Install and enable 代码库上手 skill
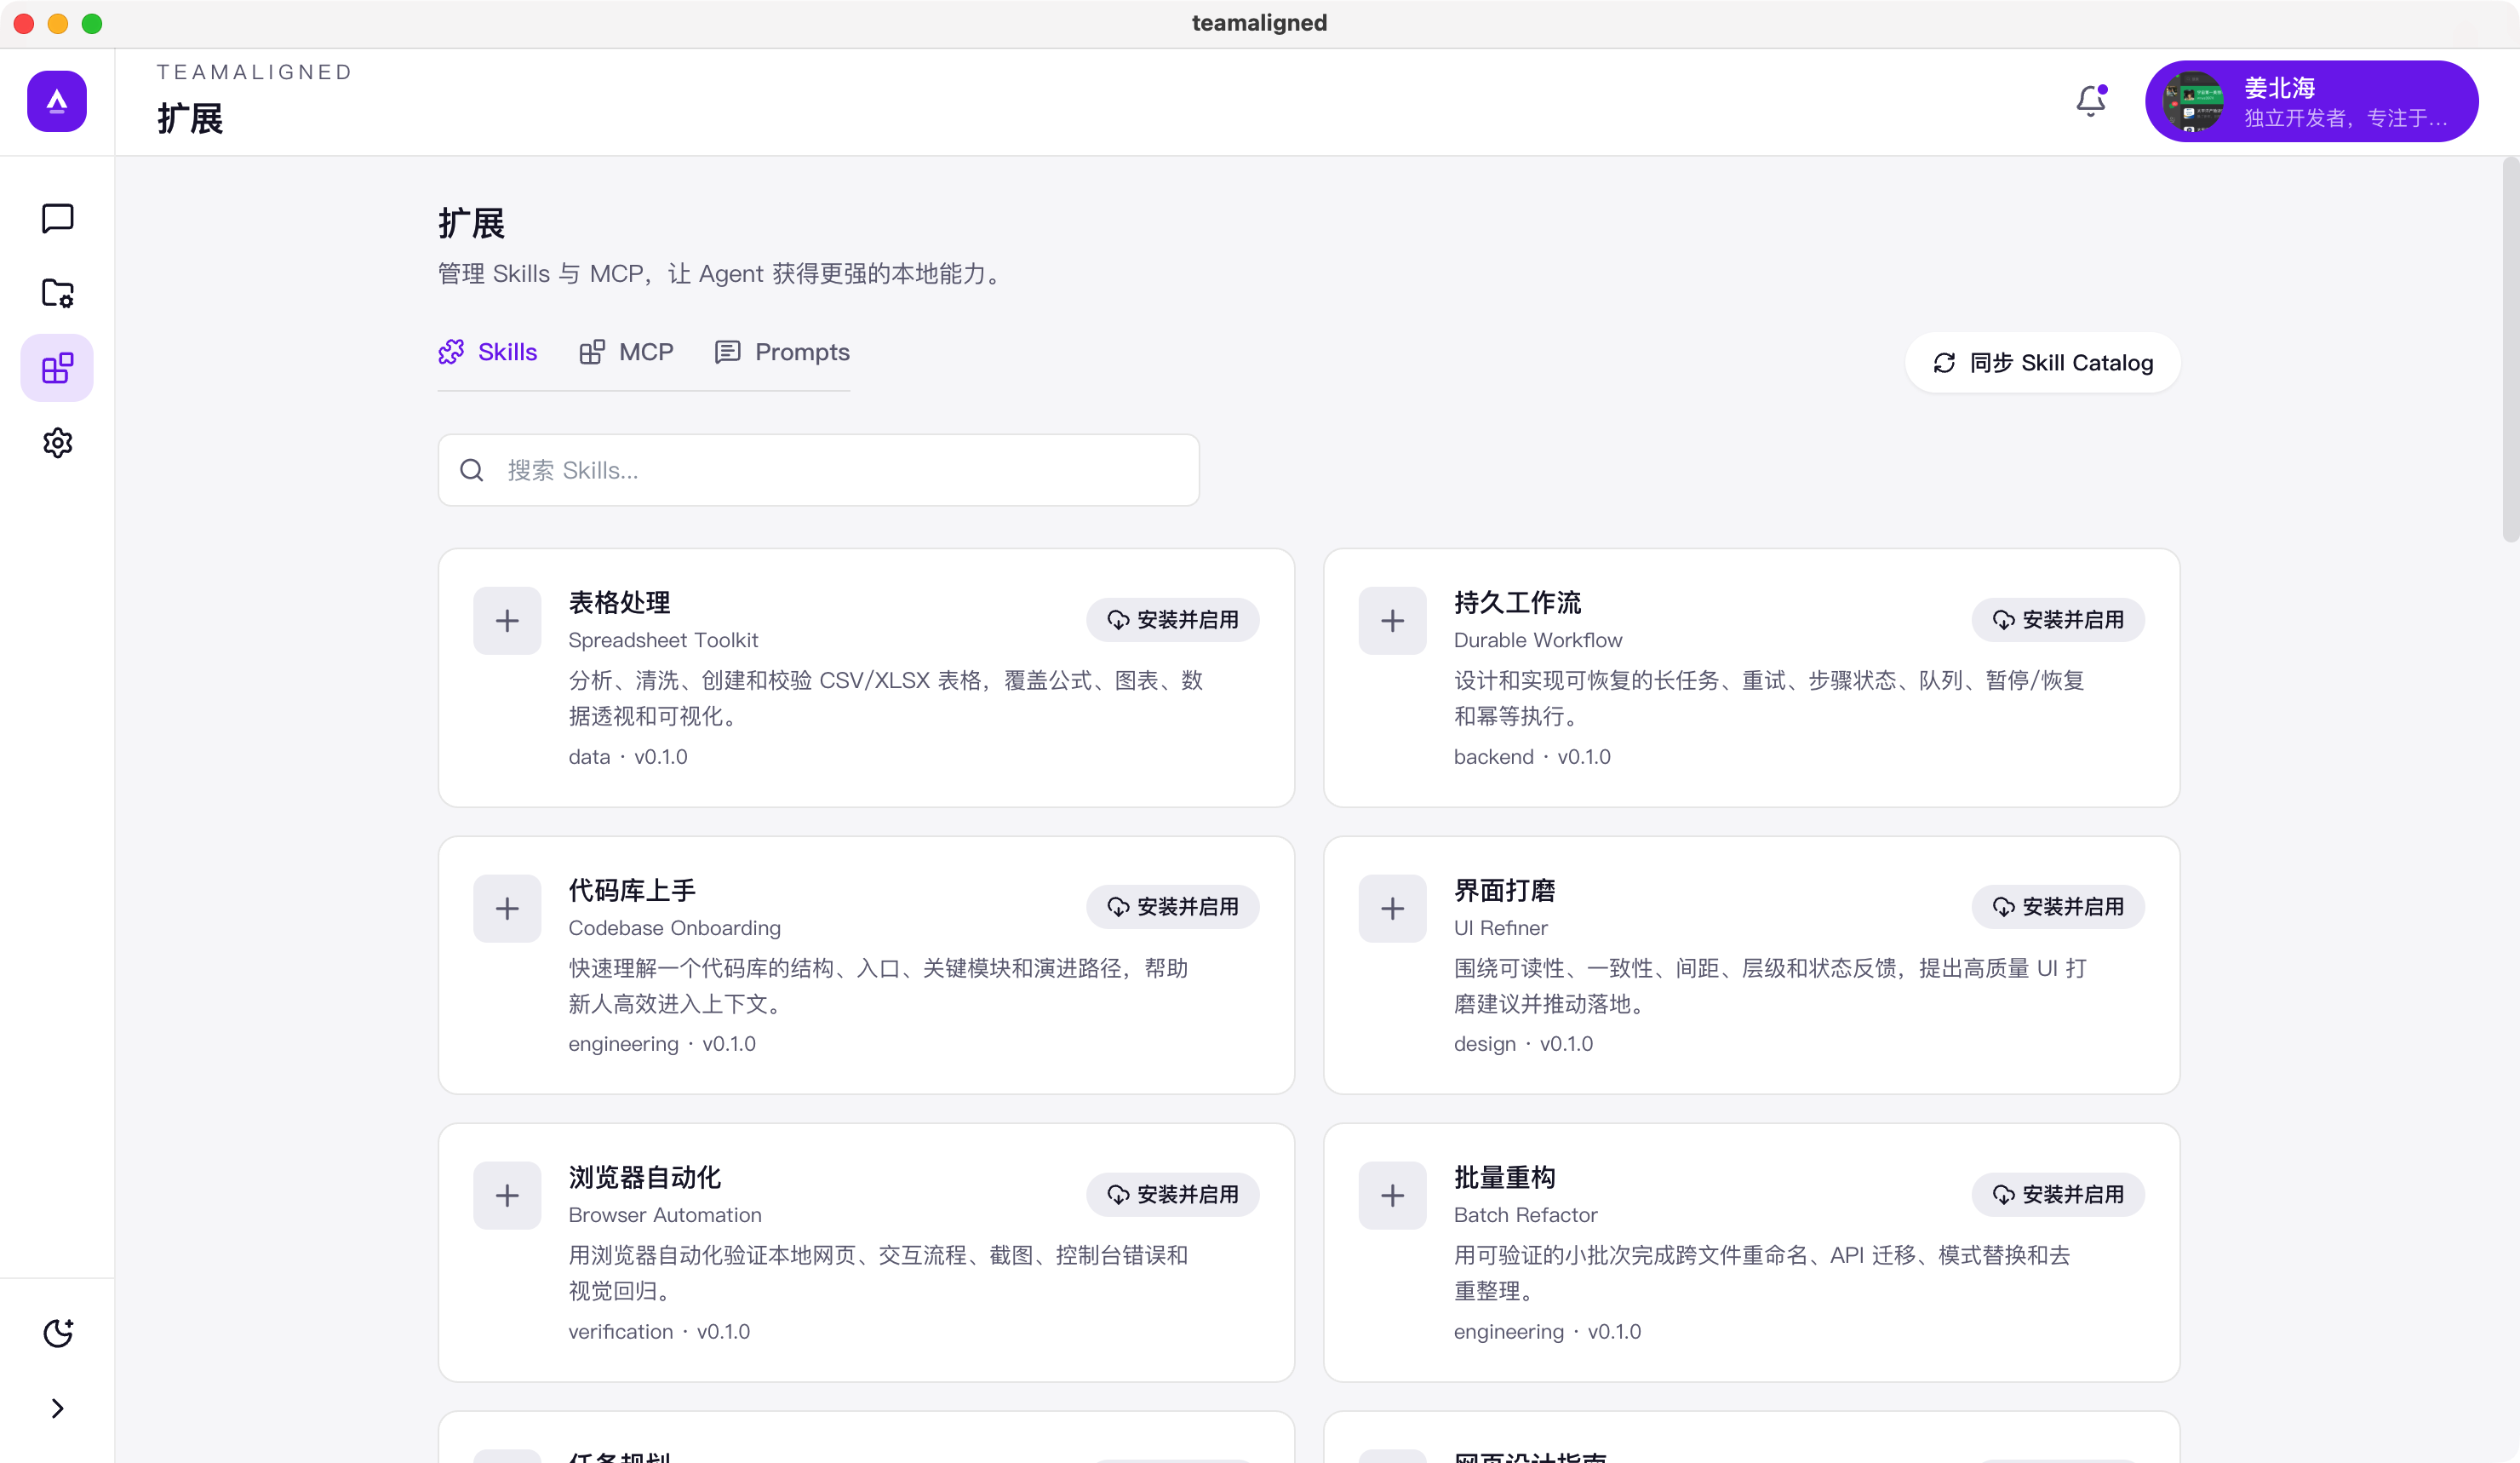This screenshot has height=1463, width=2520. click(1172, 907)
